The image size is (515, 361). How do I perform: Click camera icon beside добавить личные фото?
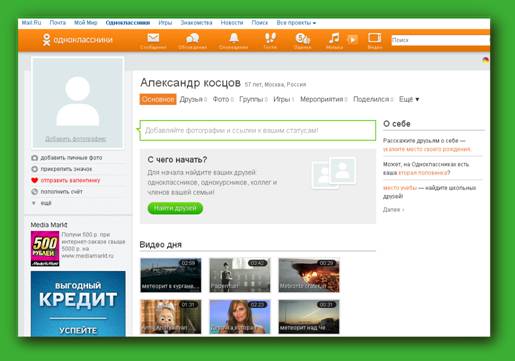(x=34, y=158)
